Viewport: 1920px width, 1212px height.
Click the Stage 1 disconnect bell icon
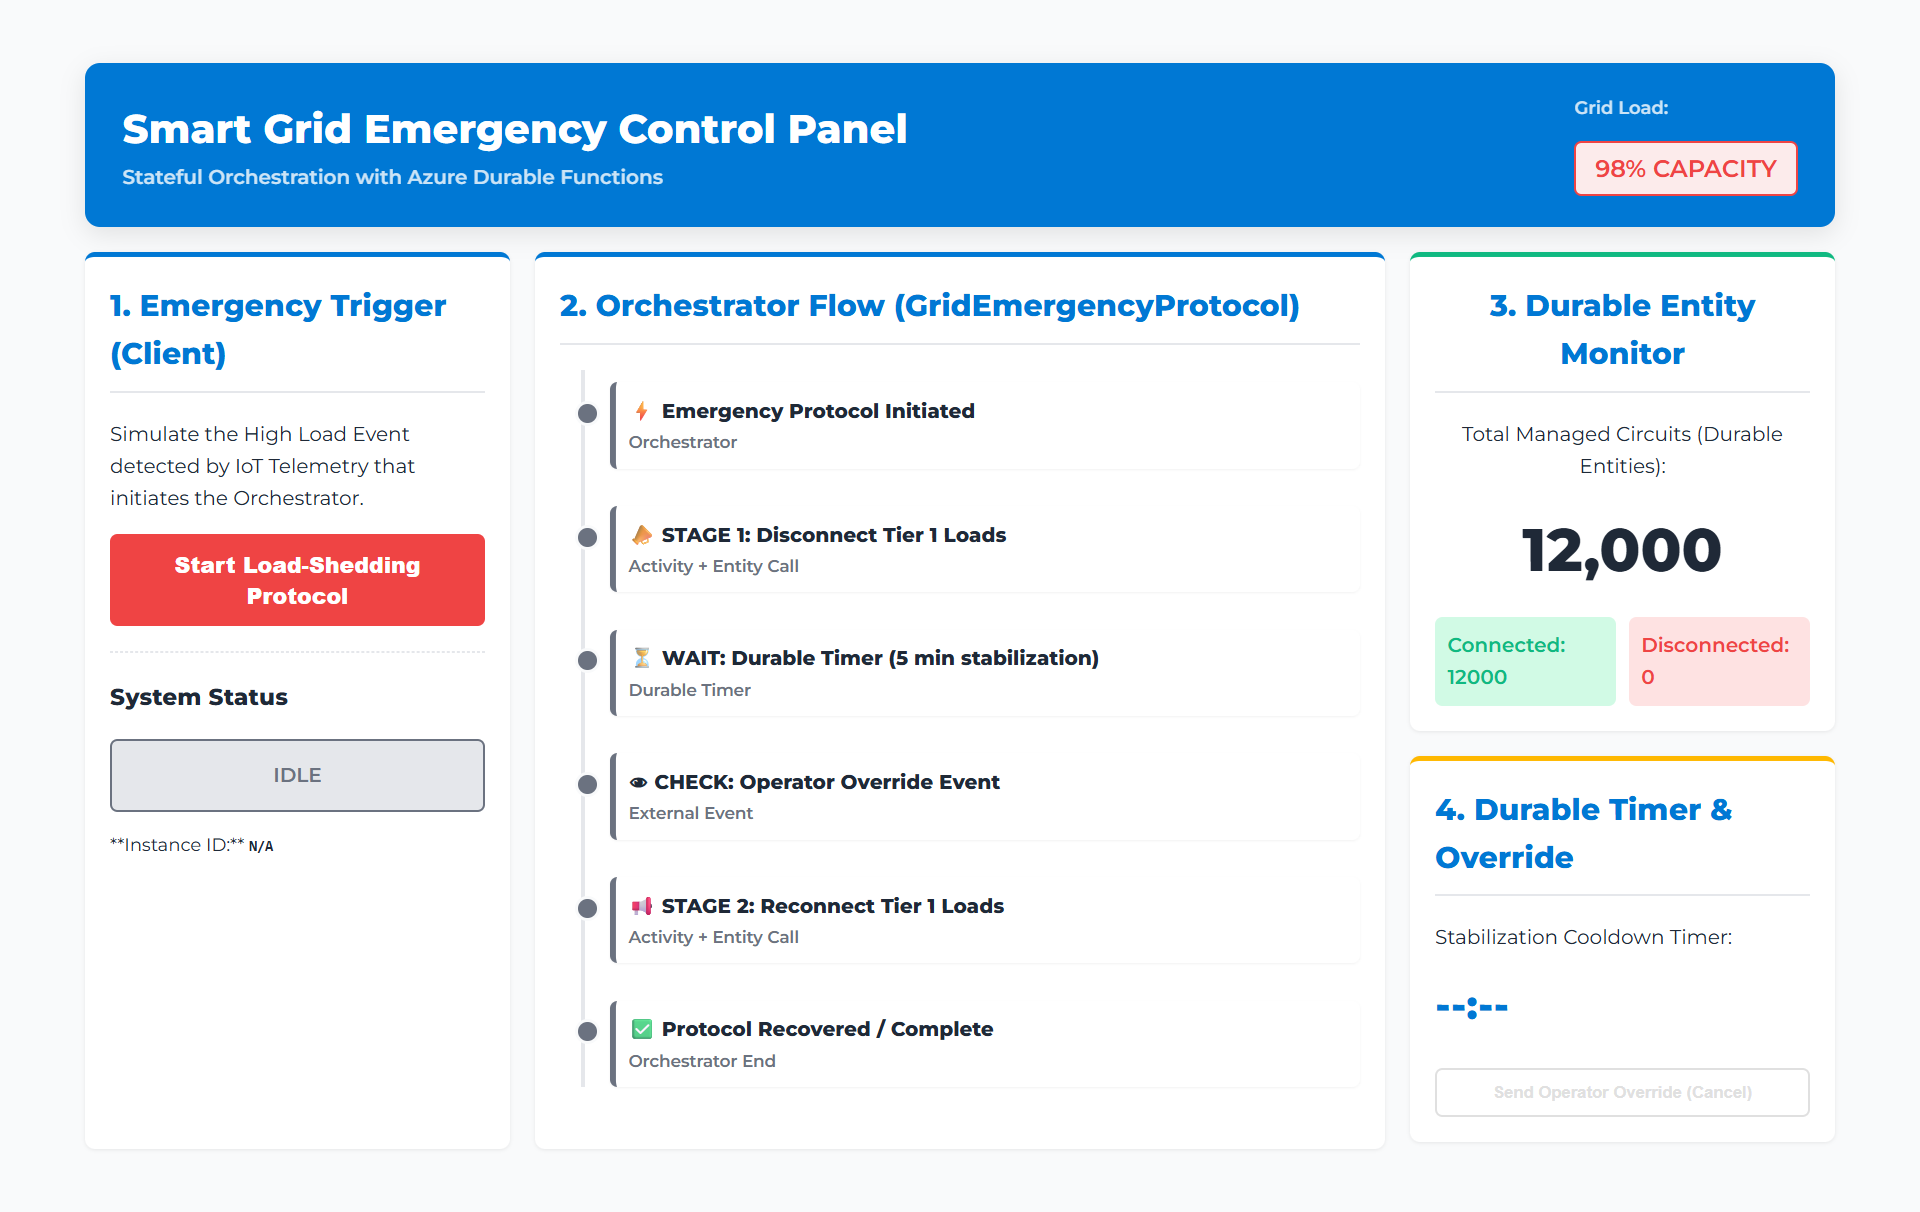coord(642,535)
